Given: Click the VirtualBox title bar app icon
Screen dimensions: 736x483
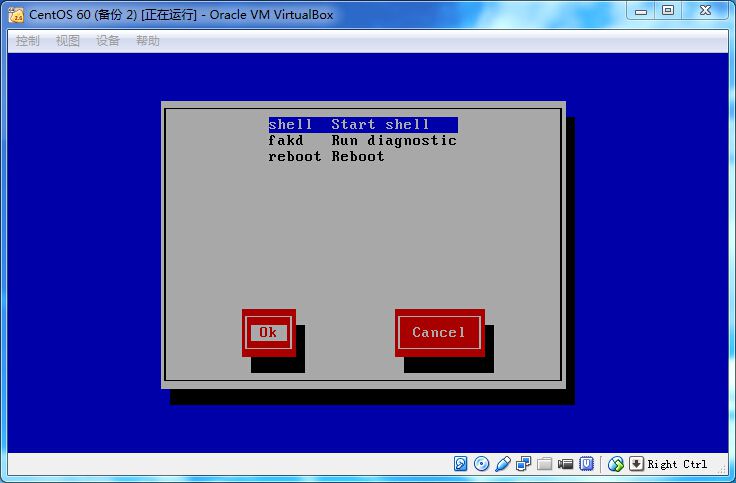Looking at the screenshot, I should coord(16,14).
